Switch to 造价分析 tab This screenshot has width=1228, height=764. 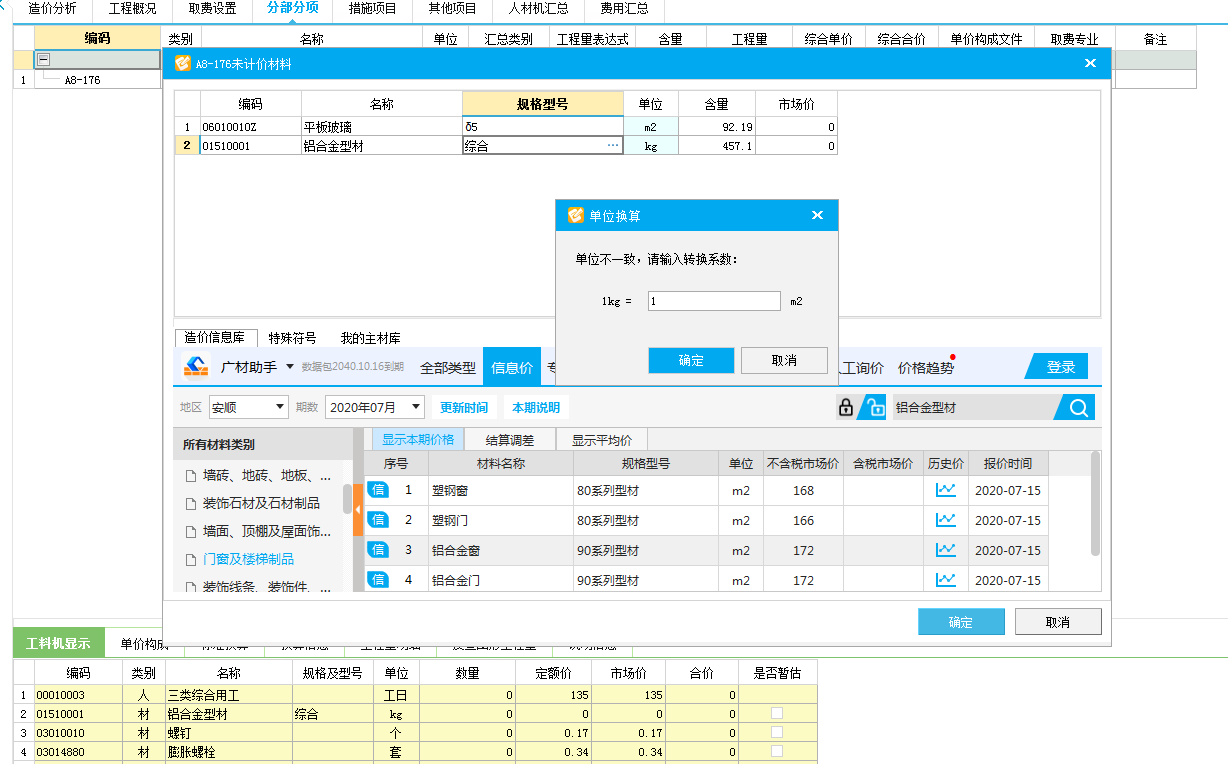[x=52, y=9]
